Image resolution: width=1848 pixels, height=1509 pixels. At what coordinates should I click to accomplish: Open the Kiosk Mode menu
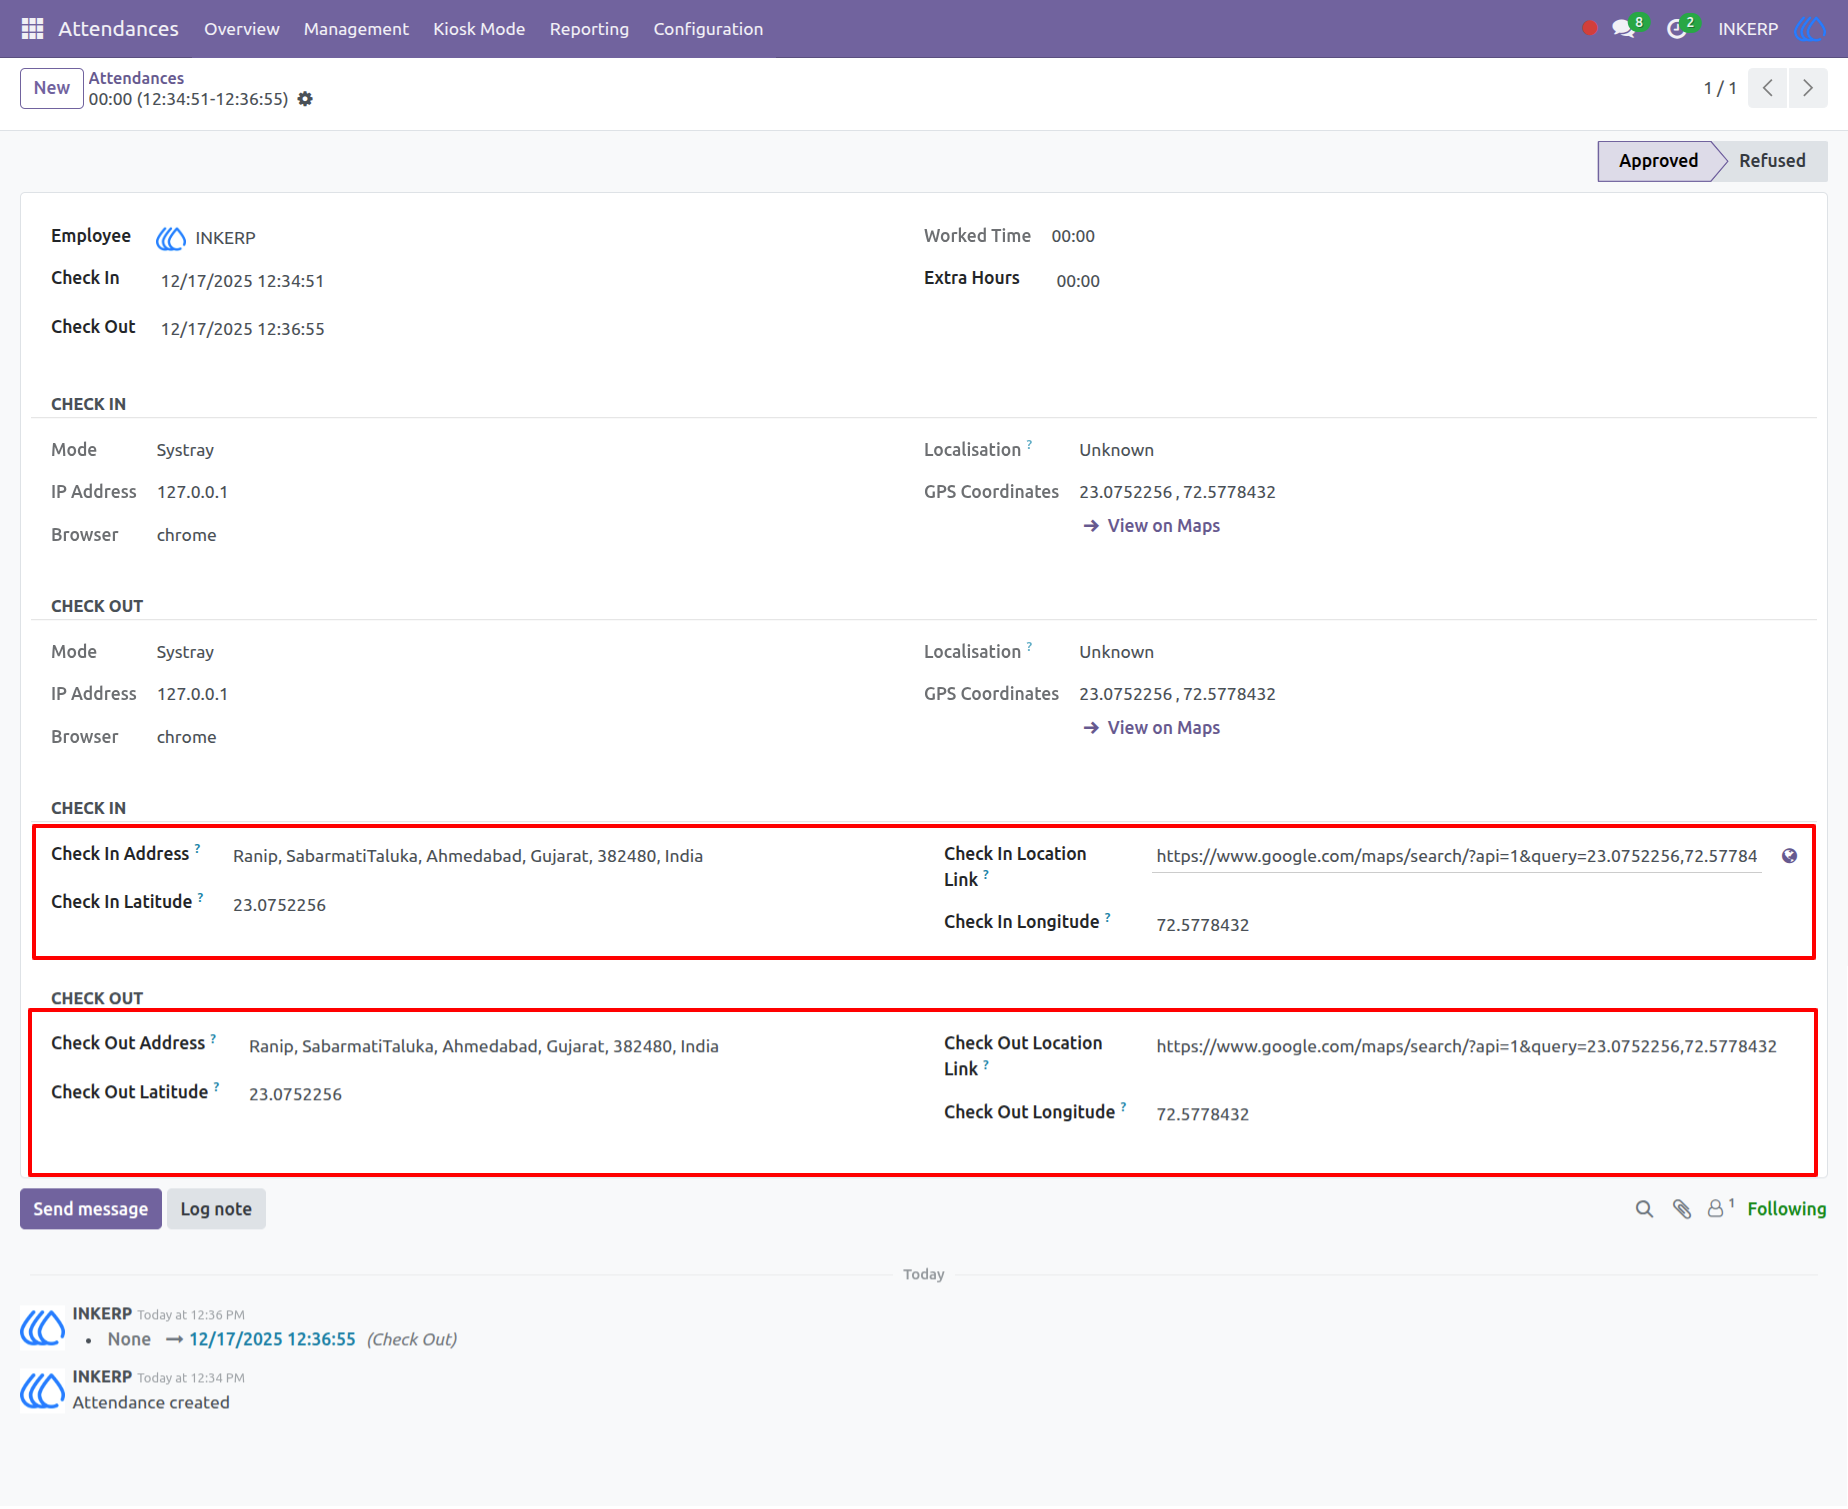point(479,29)
